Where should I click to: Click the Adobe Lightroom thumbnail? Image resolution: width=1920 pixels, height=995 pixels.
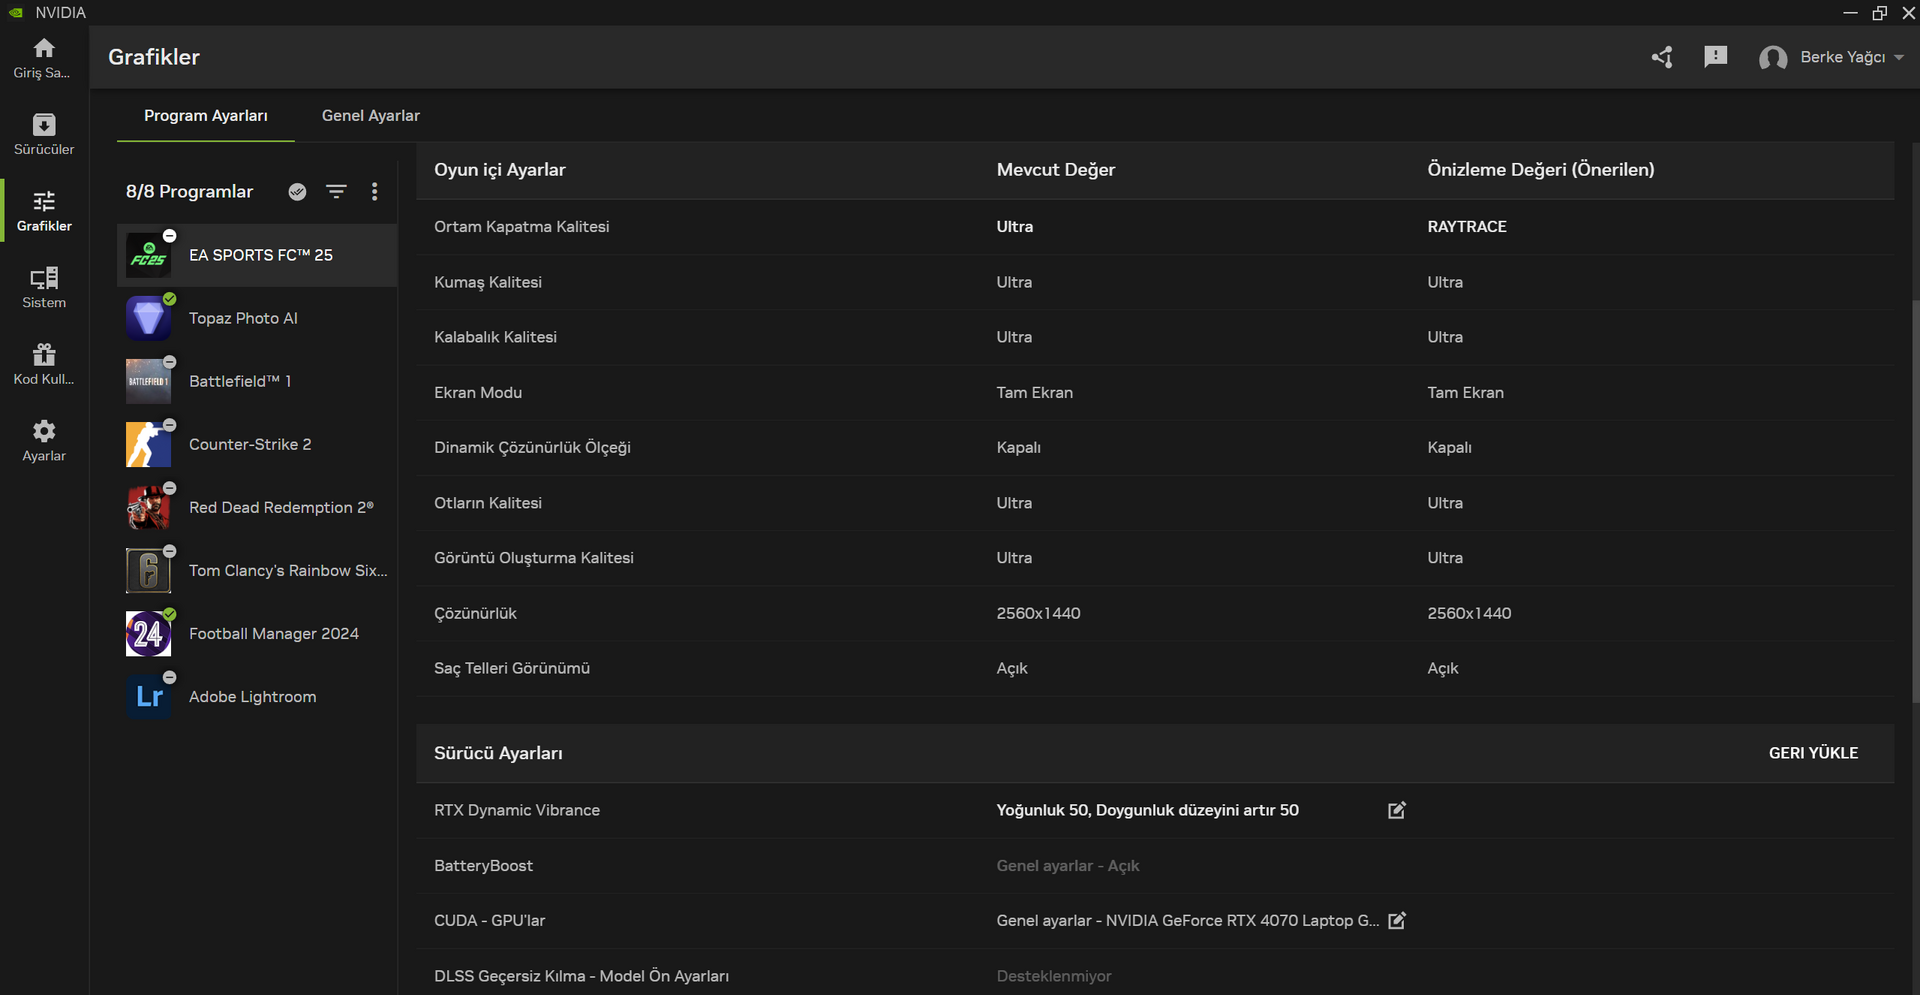pos(148,697)
